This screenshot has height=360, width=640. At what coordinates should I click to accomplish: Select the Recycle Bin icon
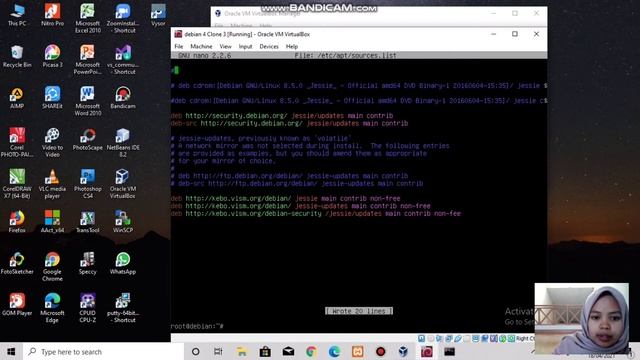click(x=17, y=57)
